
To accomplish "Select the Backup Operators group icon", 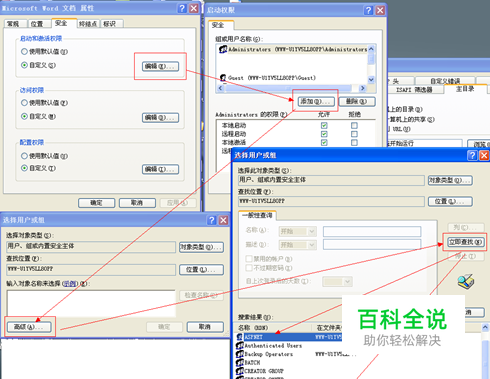I will tap(239, 354).
